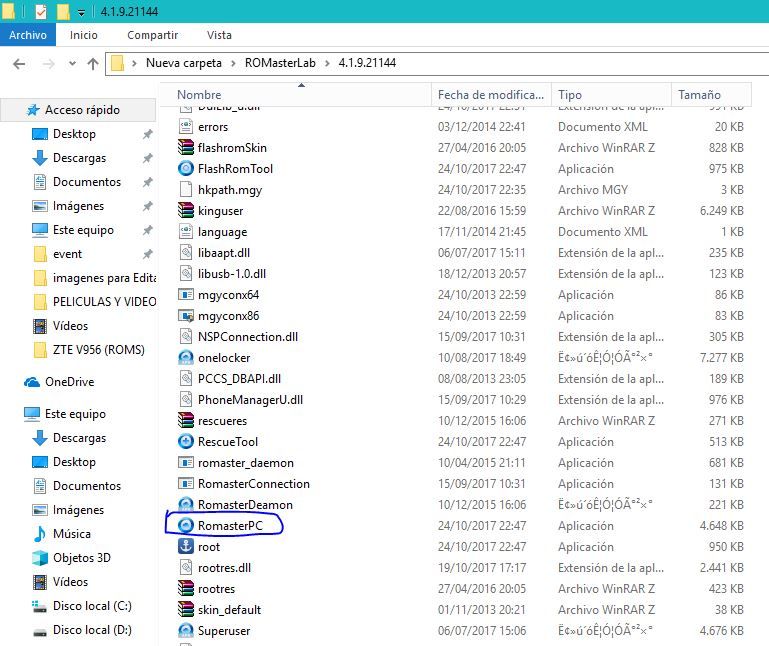Select libusb-1.0.dll file icon

click(x=185, y=274)
